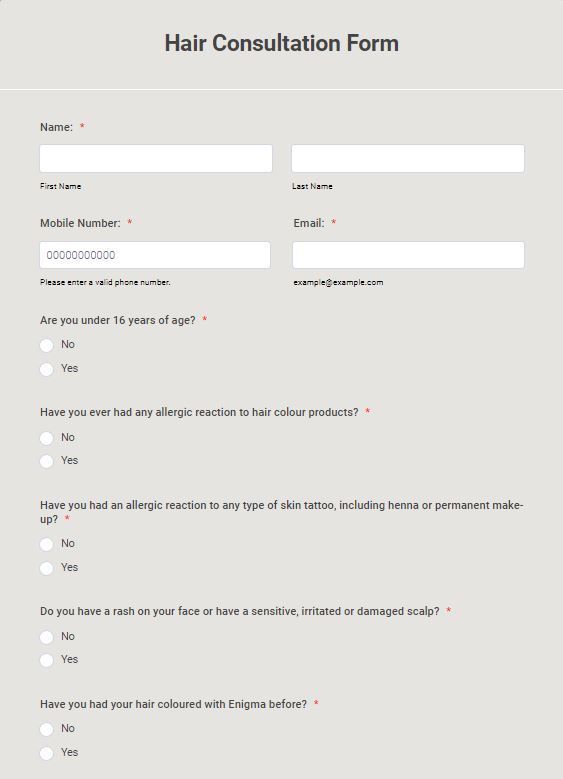Click the Mobile Number label

coord(80,223)
